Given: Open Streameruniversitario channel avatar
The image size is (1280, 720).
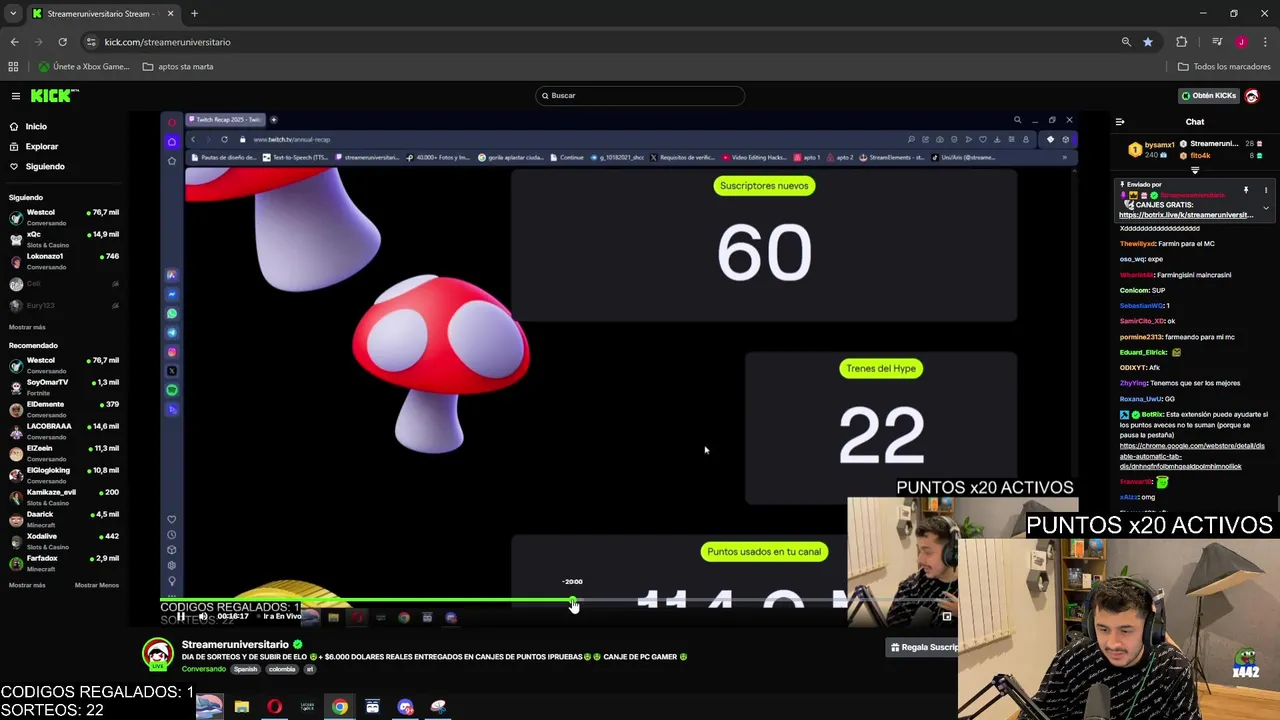Looking at the screenshot, I should coord(157,655).
